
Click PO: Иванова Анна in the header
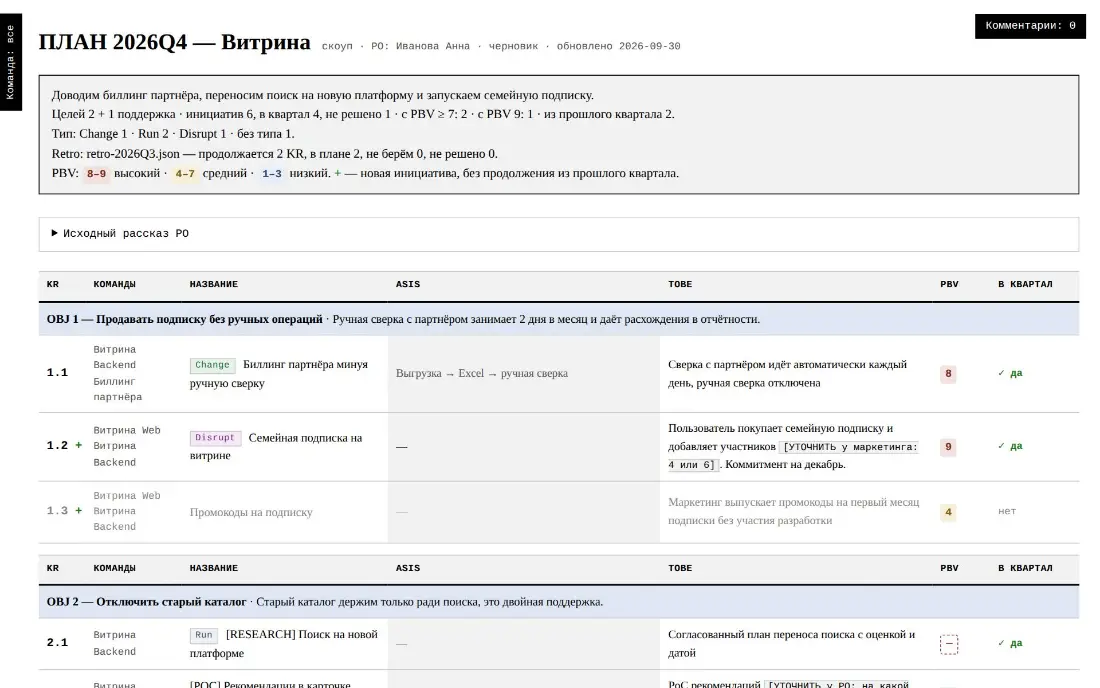click(420, 46)
